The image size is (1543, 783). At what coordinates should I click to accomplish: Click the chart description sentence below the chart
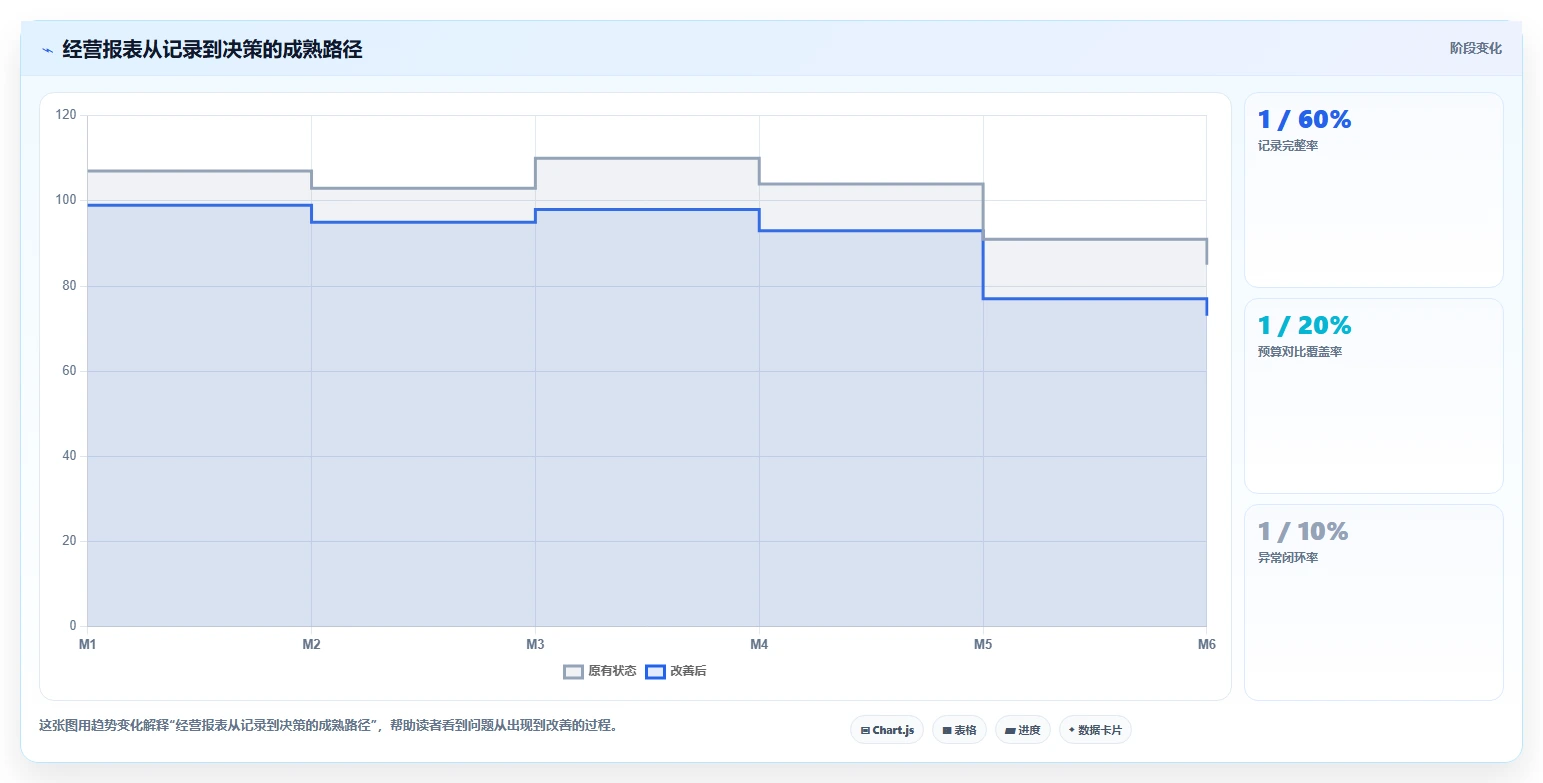(328, 726)
